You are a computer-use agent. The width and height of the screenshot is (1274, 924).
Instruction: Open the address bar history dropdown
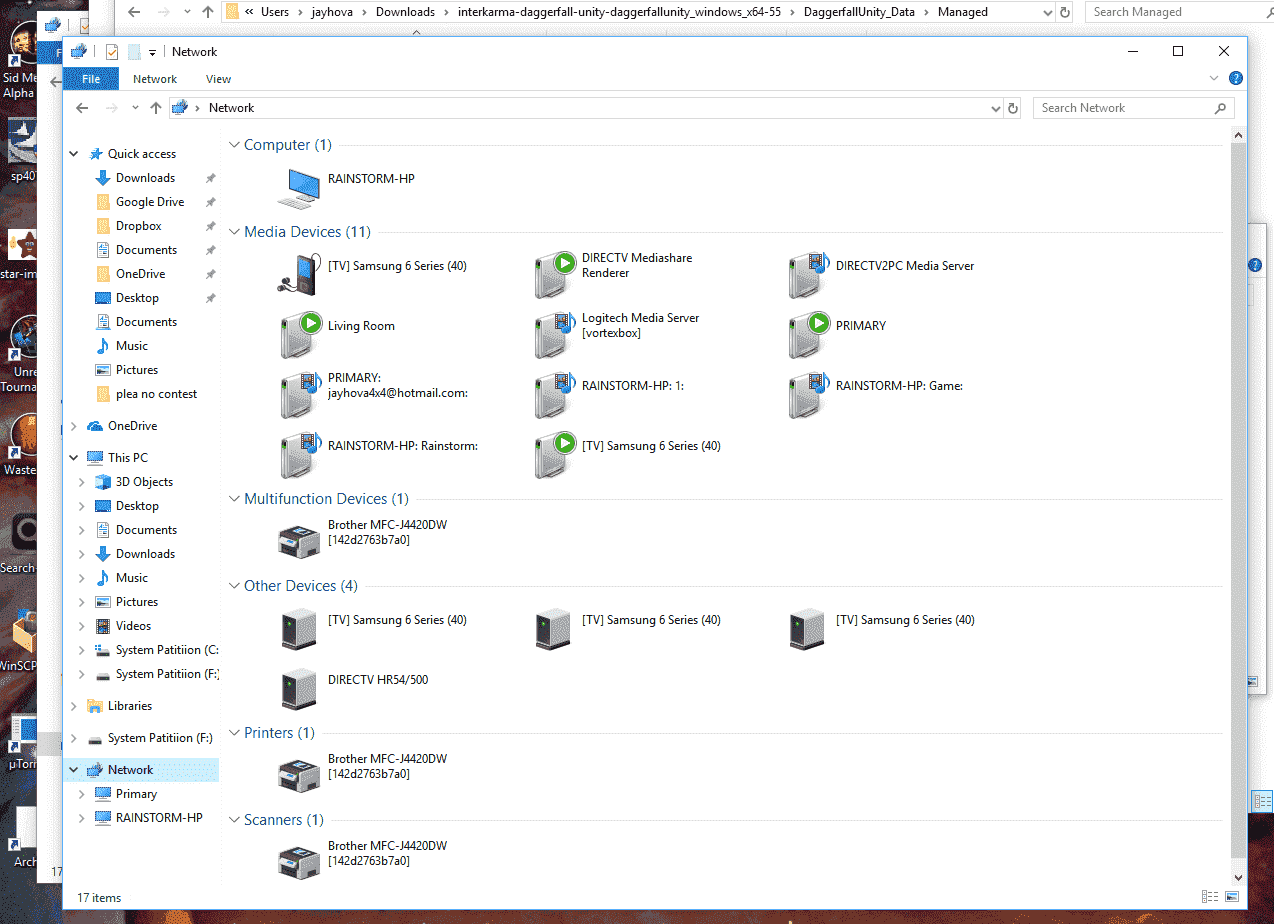coord(995,108)
